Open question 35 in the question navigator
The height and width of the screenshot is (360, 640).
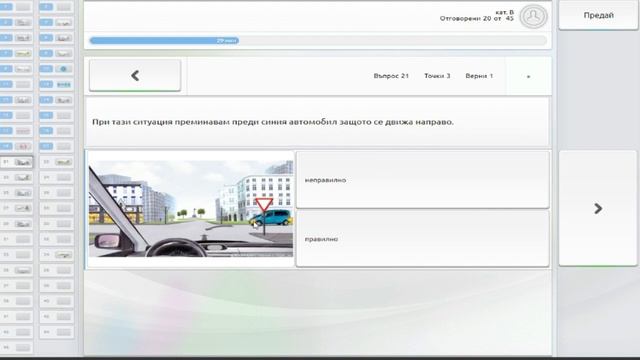pyautogui.click(x=16, y=271)
